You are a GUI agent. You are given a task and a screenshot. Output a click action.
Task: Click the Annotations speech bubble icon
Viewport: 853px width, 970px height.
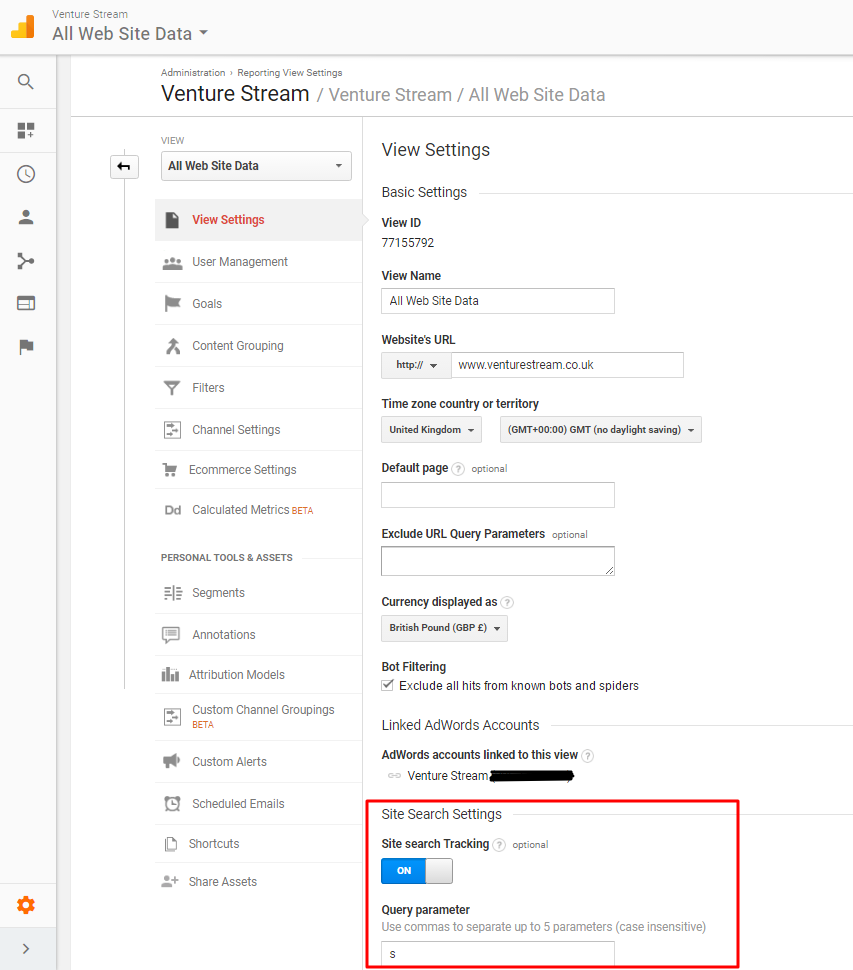[171, 635]
